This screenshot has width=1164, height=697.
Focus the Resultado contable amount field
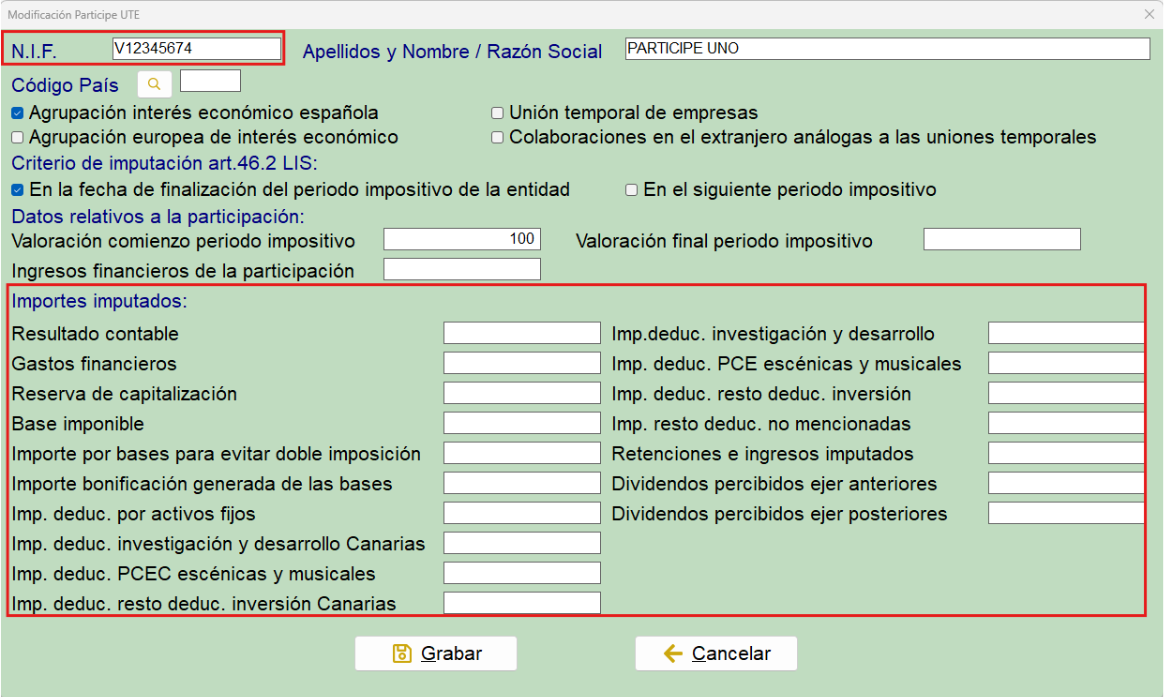[522, 333]
